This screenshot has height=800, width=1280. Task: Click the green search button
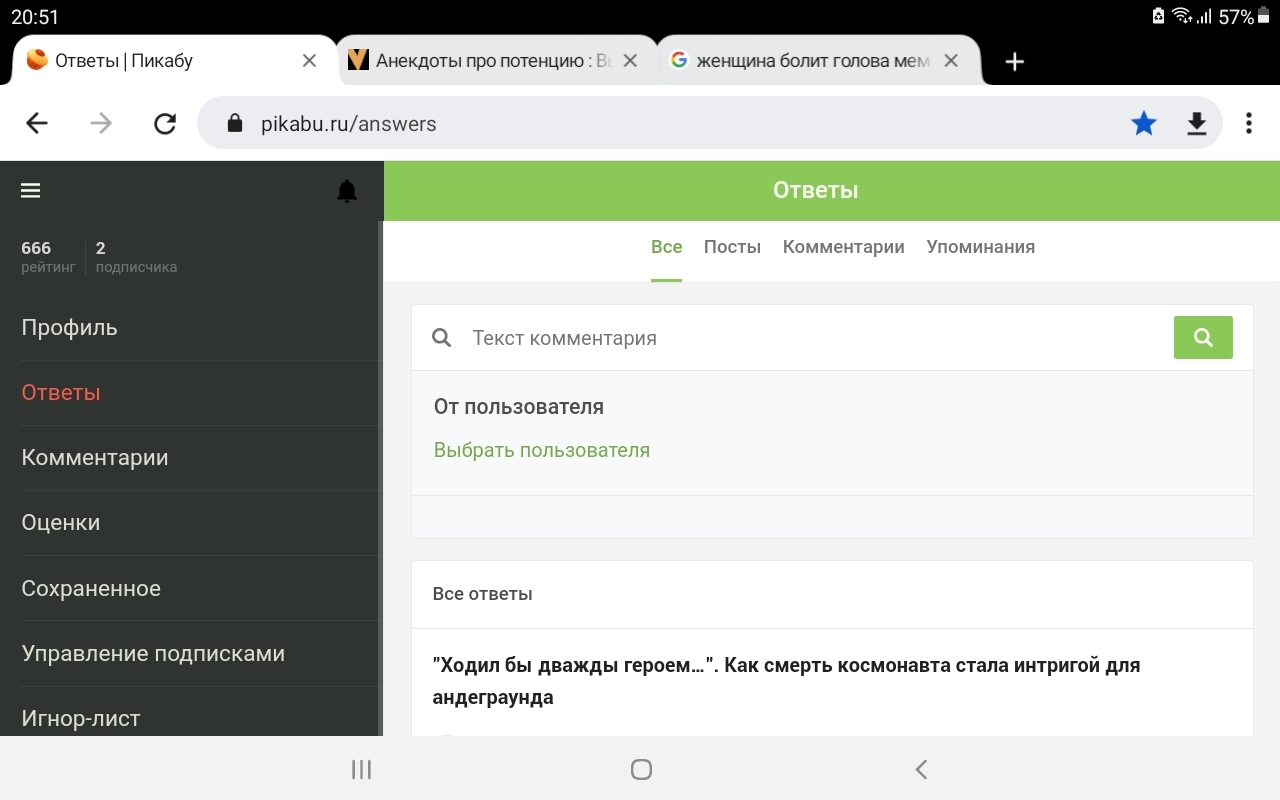(1203, 338)
